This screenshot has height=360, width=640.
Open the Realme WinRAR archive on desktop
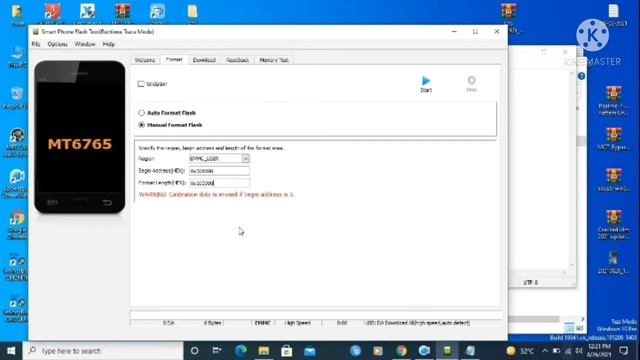tap(613, 100)
